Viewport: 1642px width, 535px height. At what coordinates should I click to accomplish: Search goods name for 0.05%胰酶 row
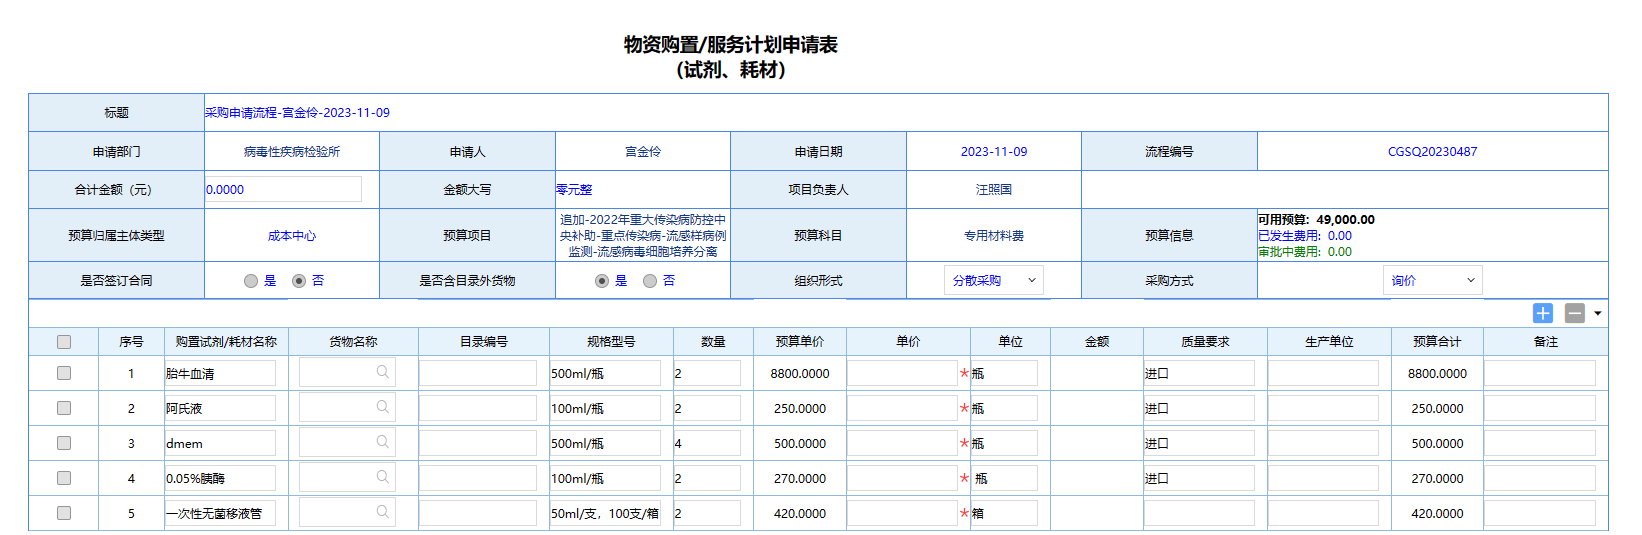tap(382, 477)
